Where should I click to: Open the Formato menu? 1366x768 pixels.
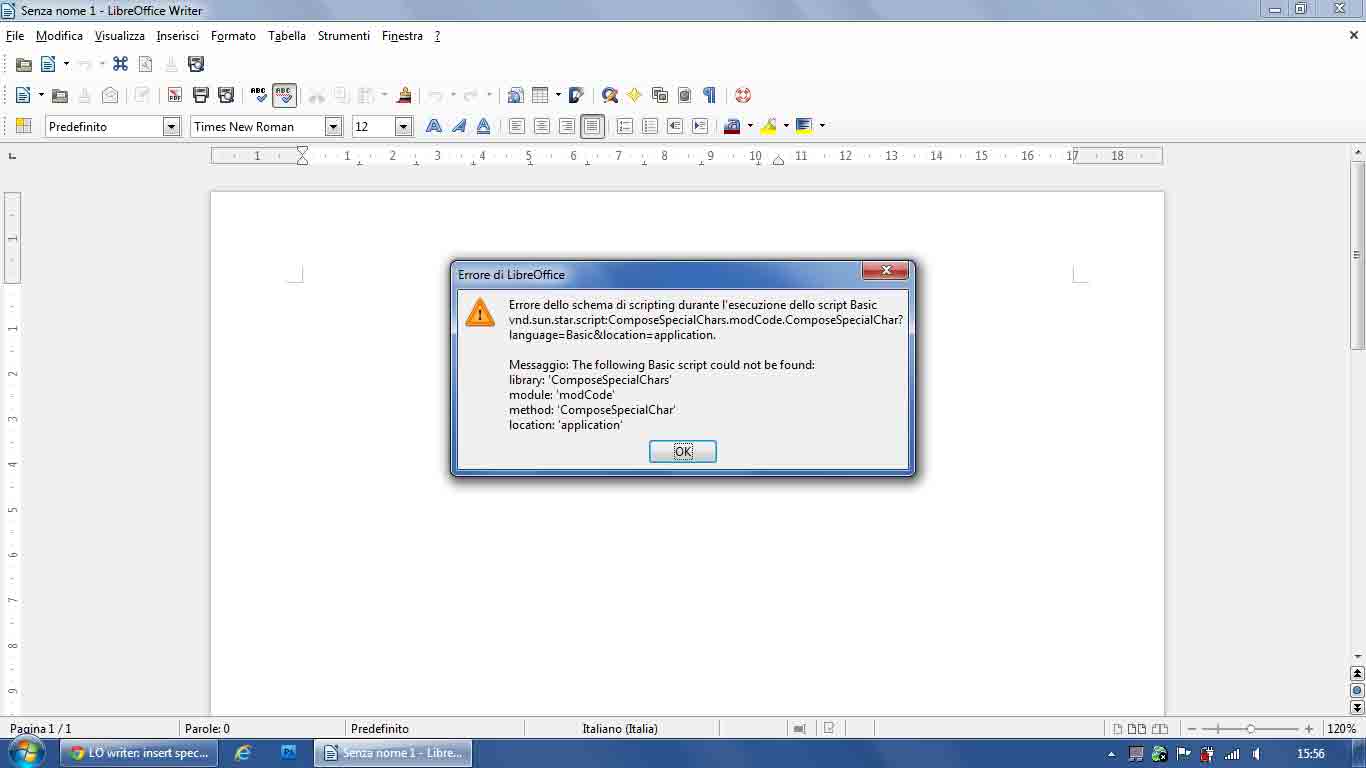[x=233, y=36]
